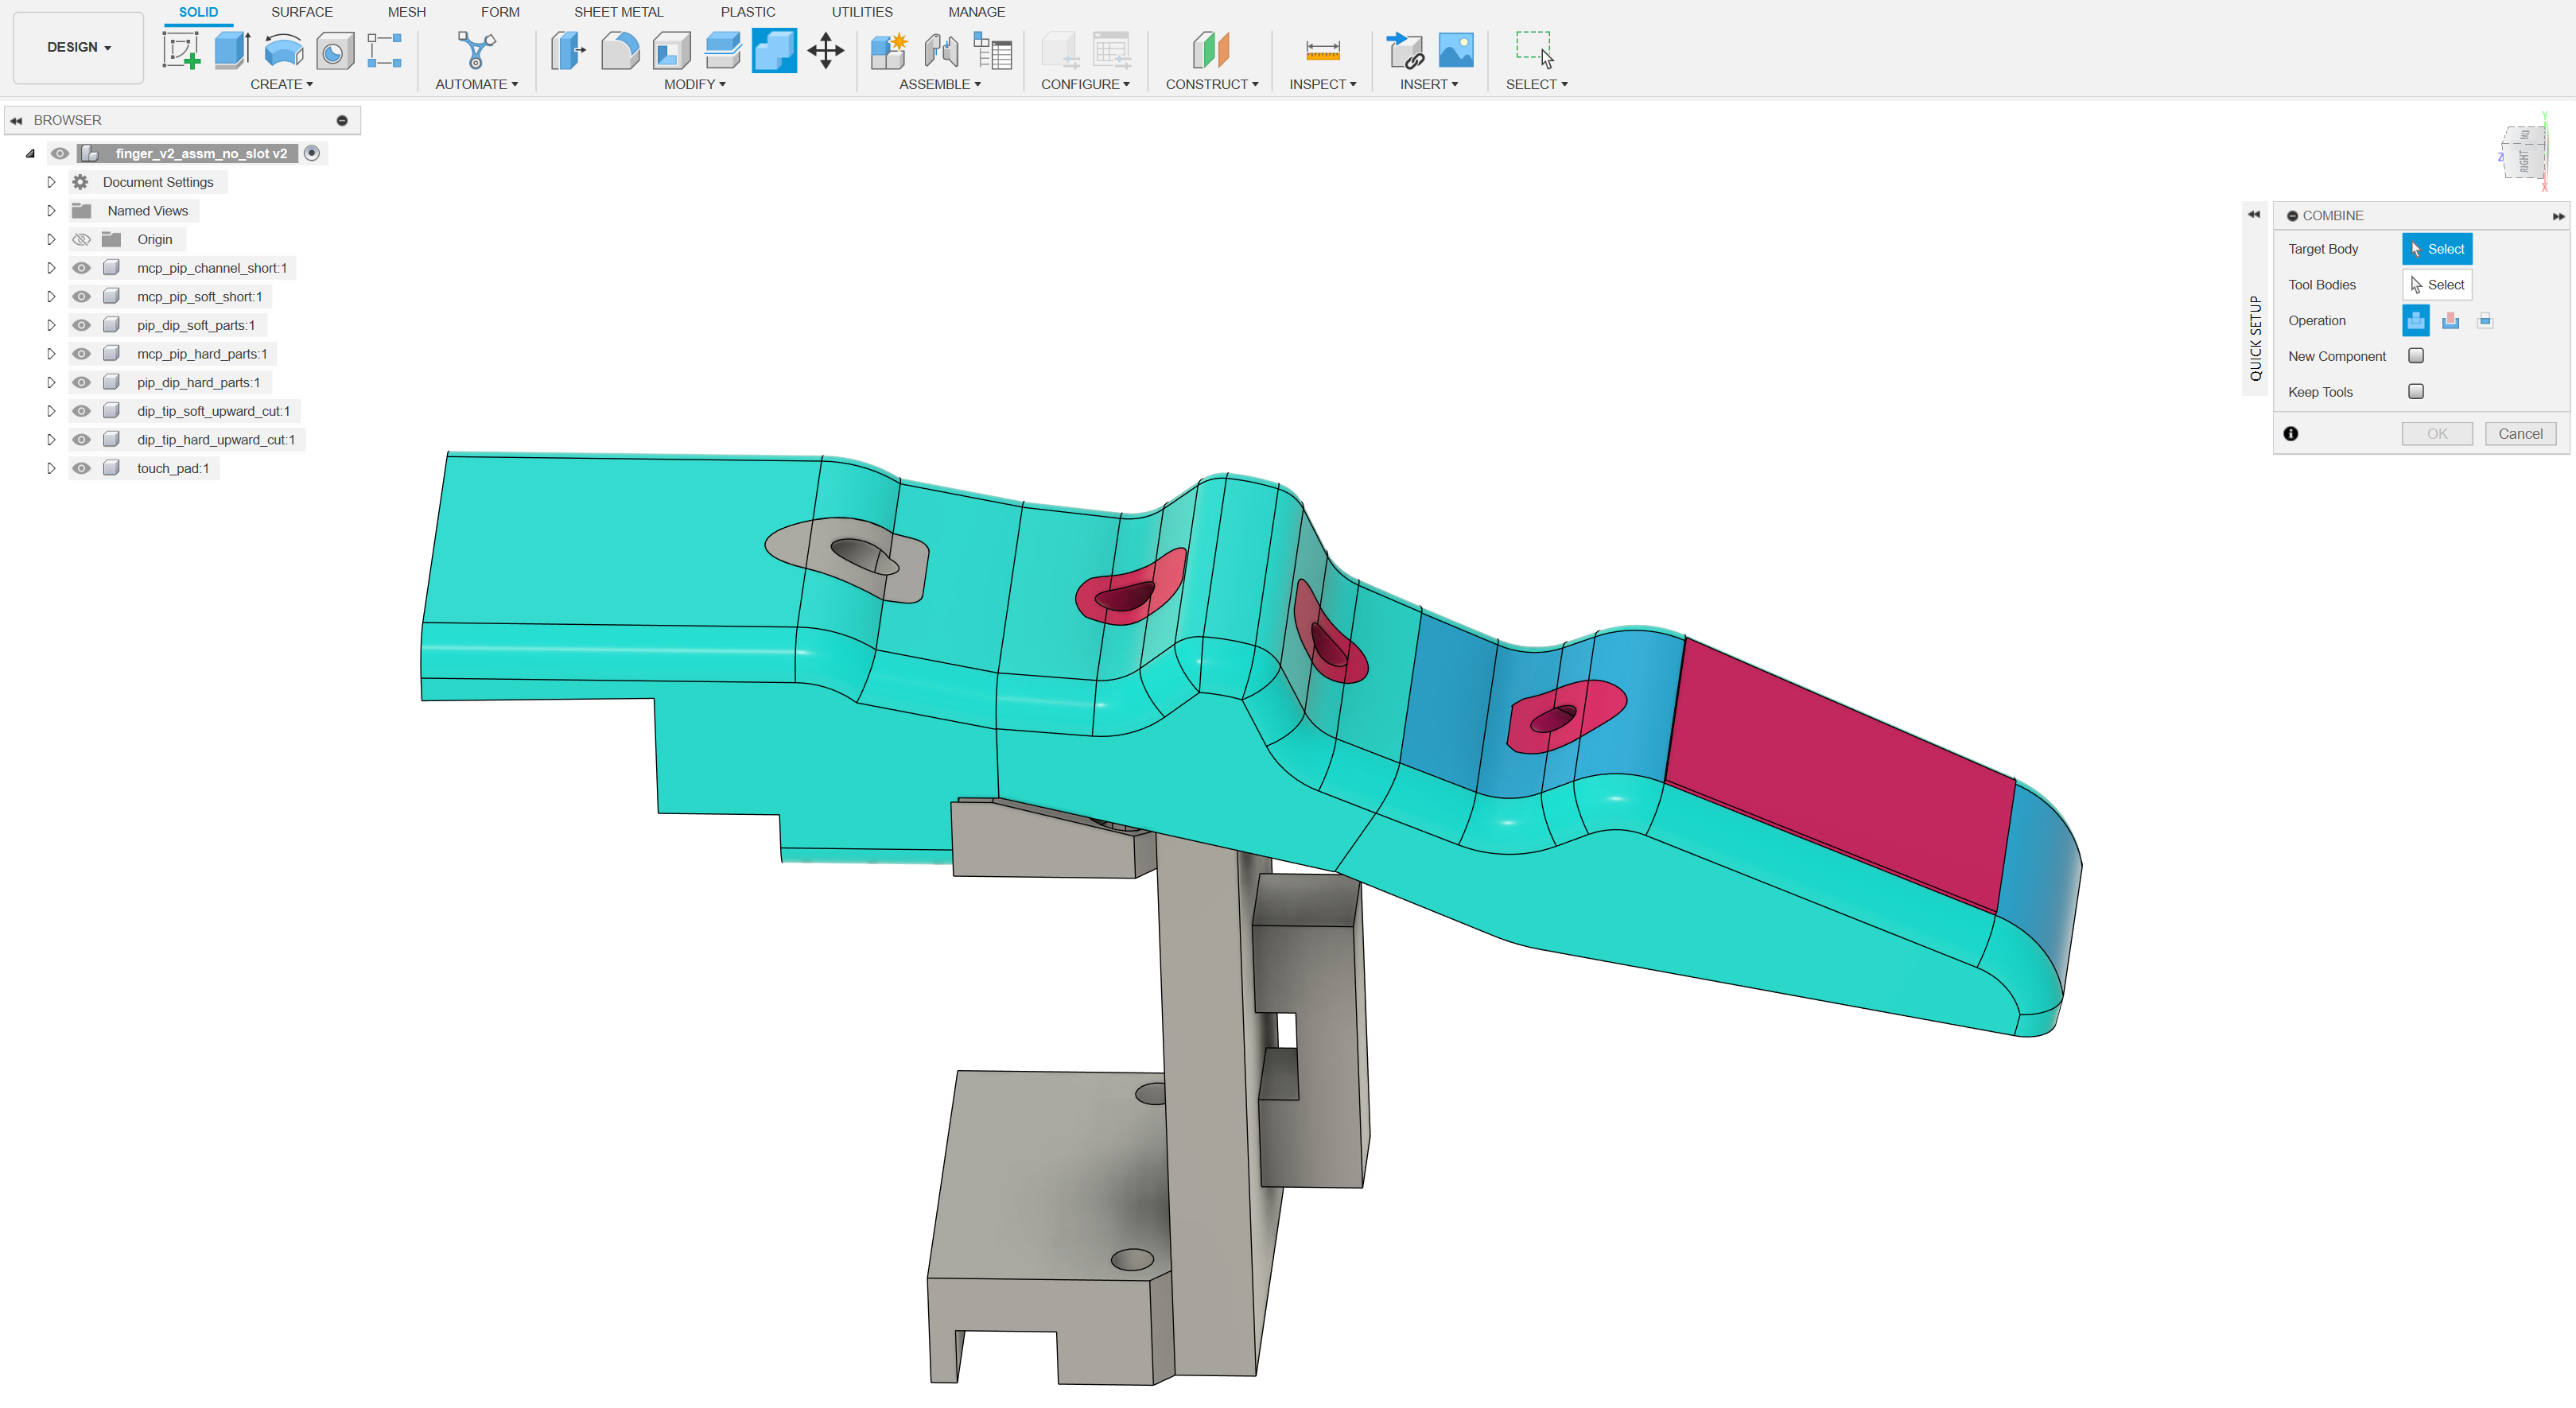
Task: Hide the touch_pad:1 component
Action: click(x=82, y=468)
